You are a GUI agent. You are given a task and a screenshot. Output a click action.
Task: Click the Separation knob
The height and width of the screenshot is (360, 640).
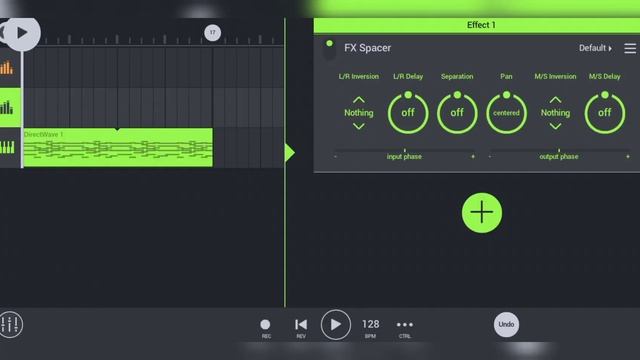point(457,113)
